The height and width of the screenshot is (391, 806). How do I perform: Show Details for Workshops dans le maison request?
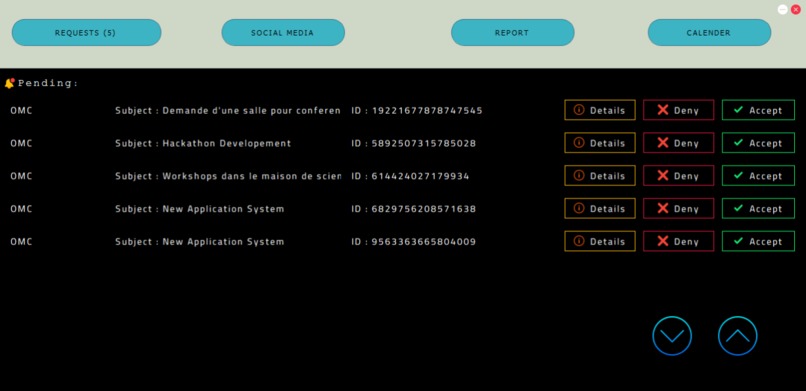click(600, 176)
